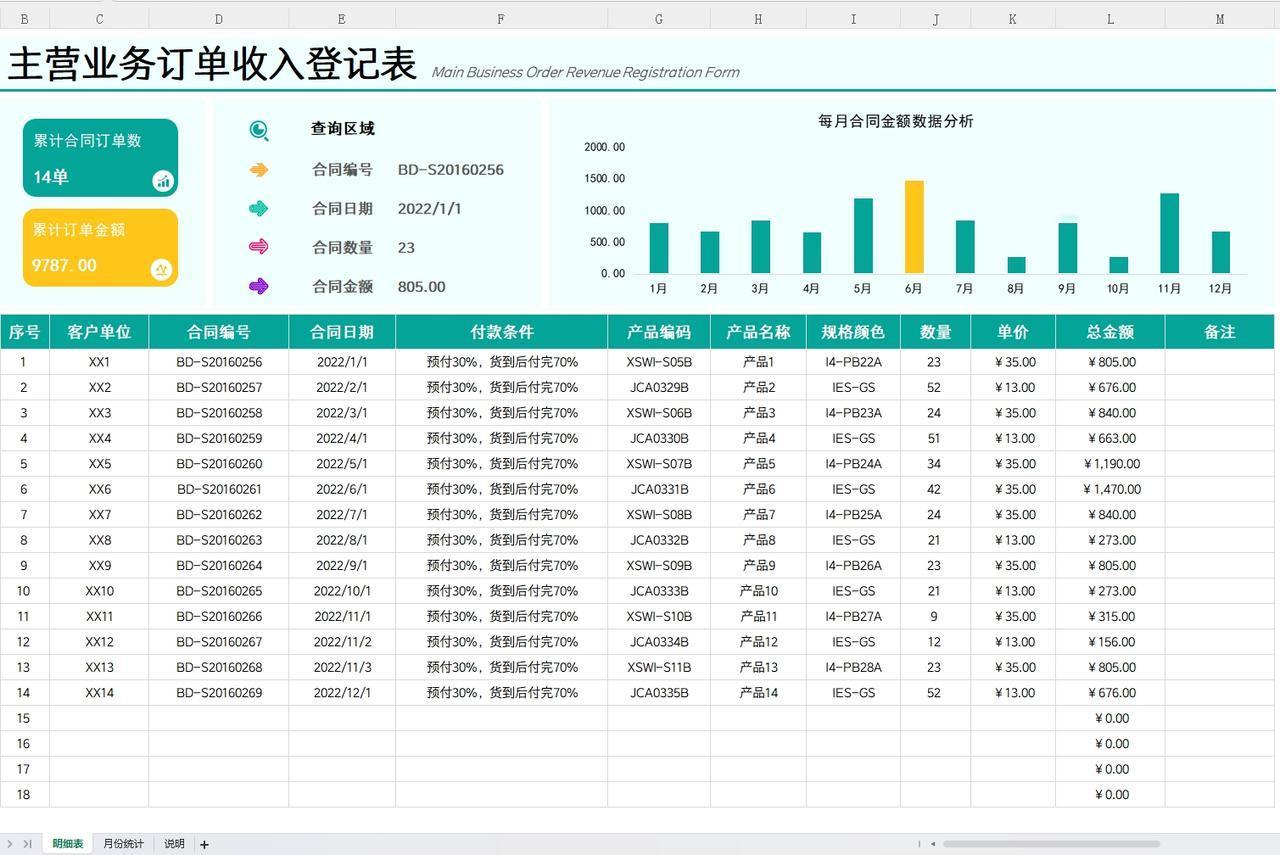Jump to last sheet using tab arrow
Image resolution: width=1280 pixels, height=855 pixels.
pos(27,844)
